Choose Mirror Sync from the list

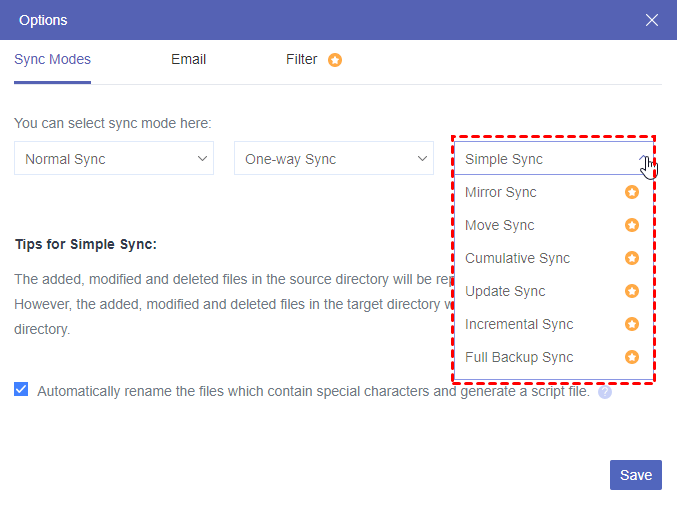click(x=501, y=192)
